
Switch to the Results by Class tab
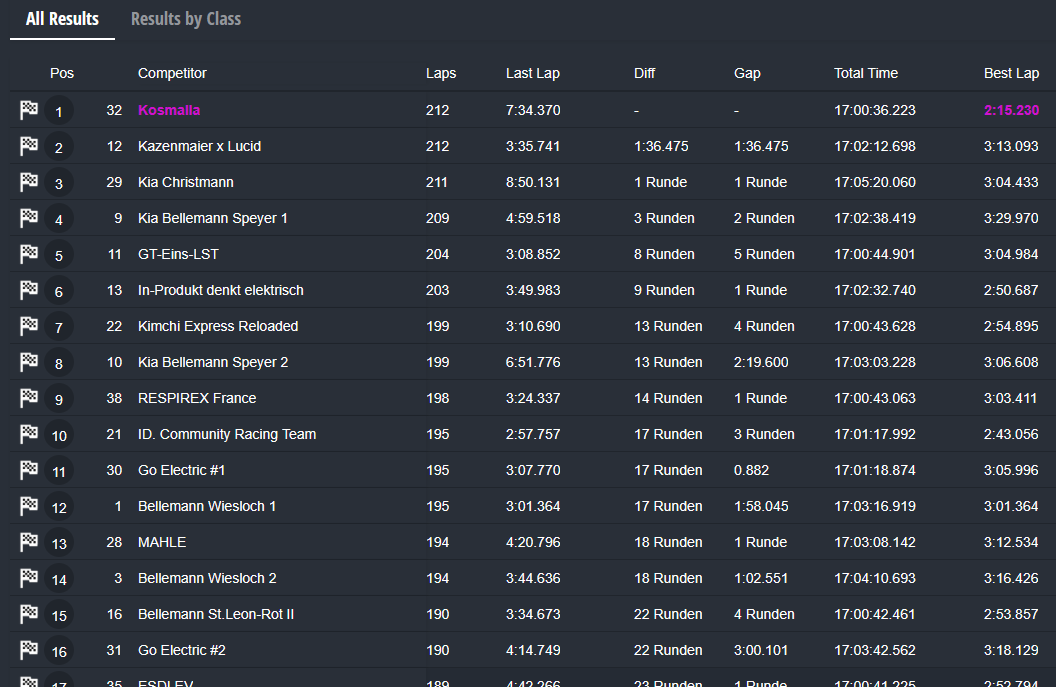(x=186, y=19)
